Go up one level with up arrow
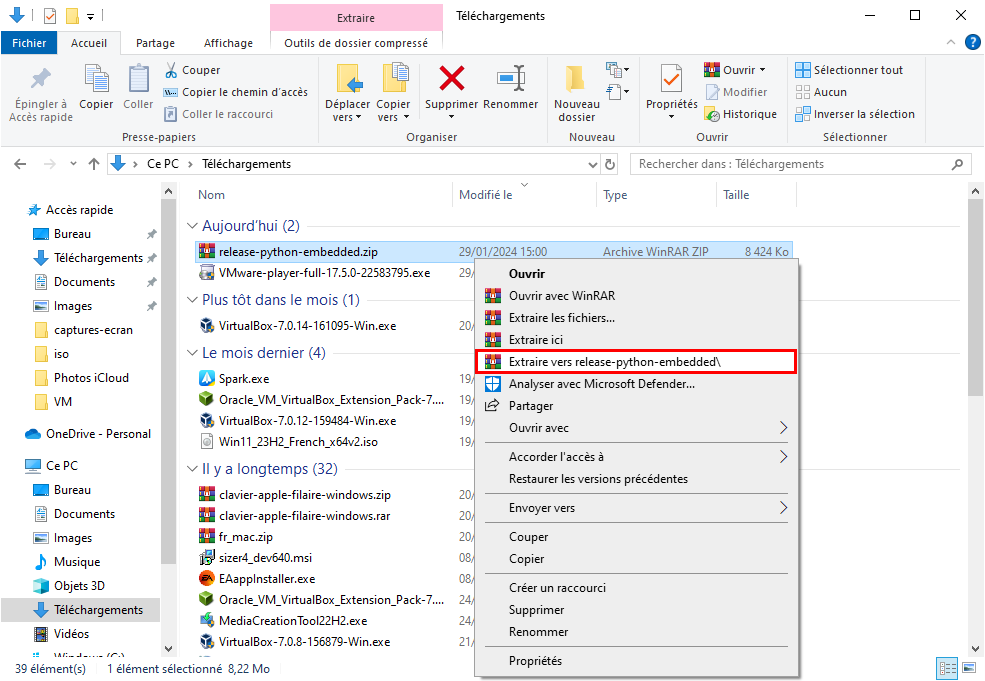 [94, 164]
